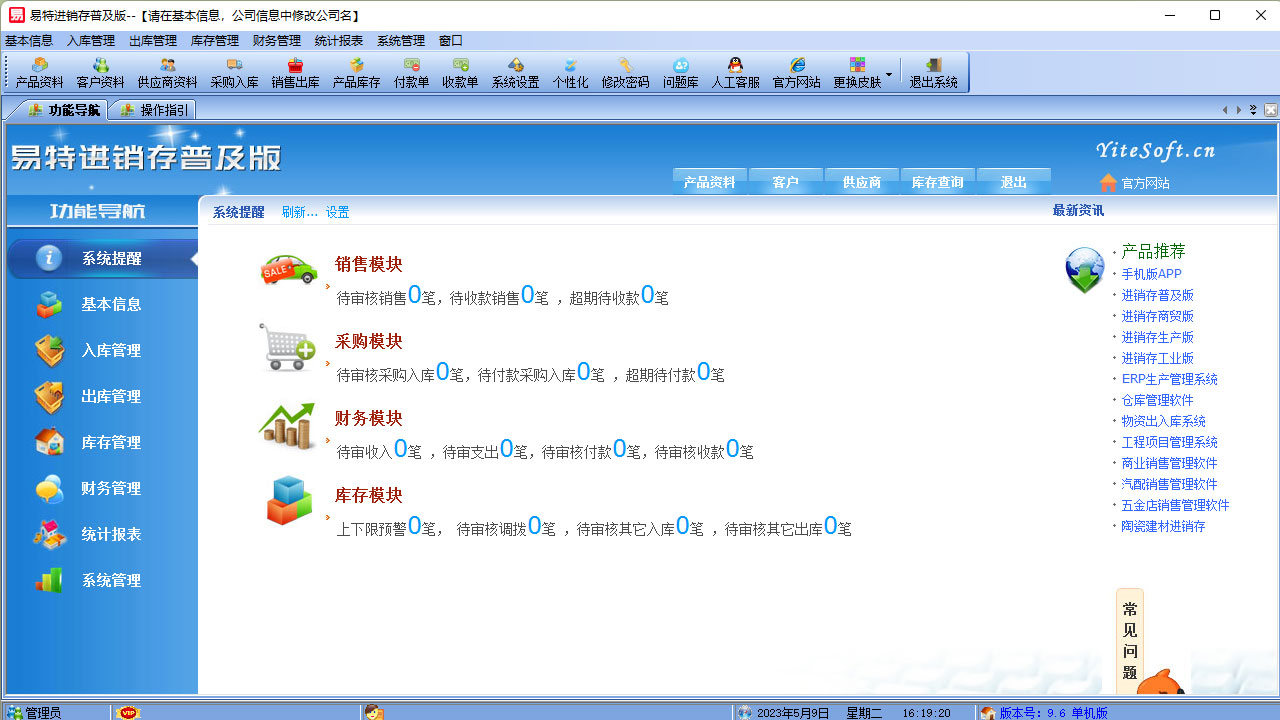Click the VIP badge in status bar
The image size is (1280, 720).
click(x=127, y=712)
